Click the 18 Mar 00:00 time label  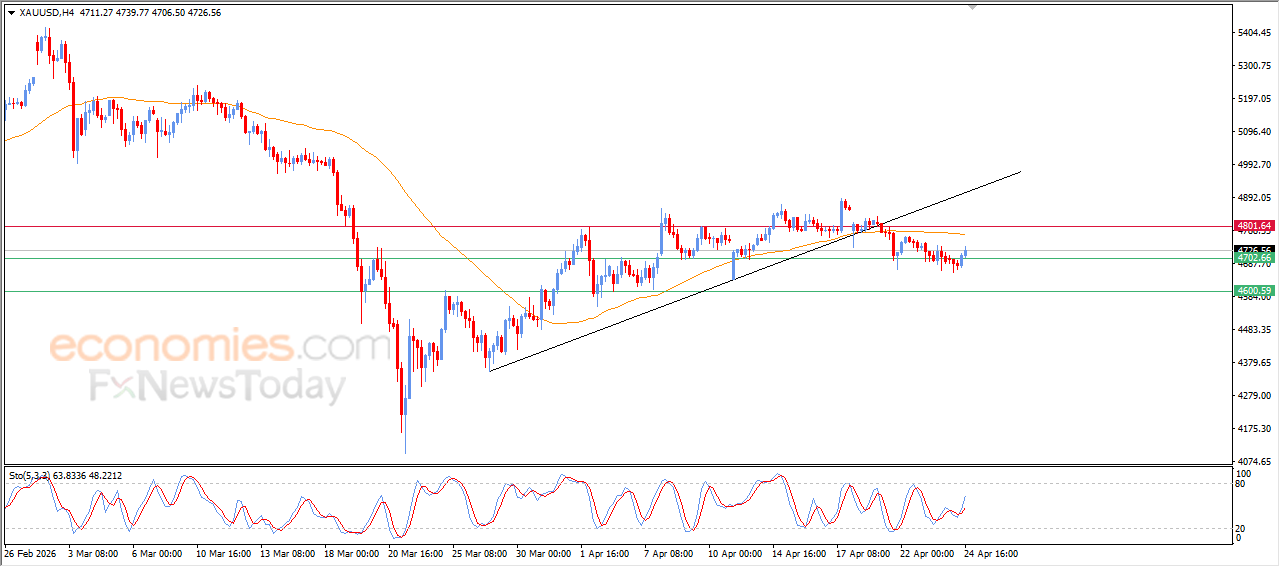coord(352,552)
